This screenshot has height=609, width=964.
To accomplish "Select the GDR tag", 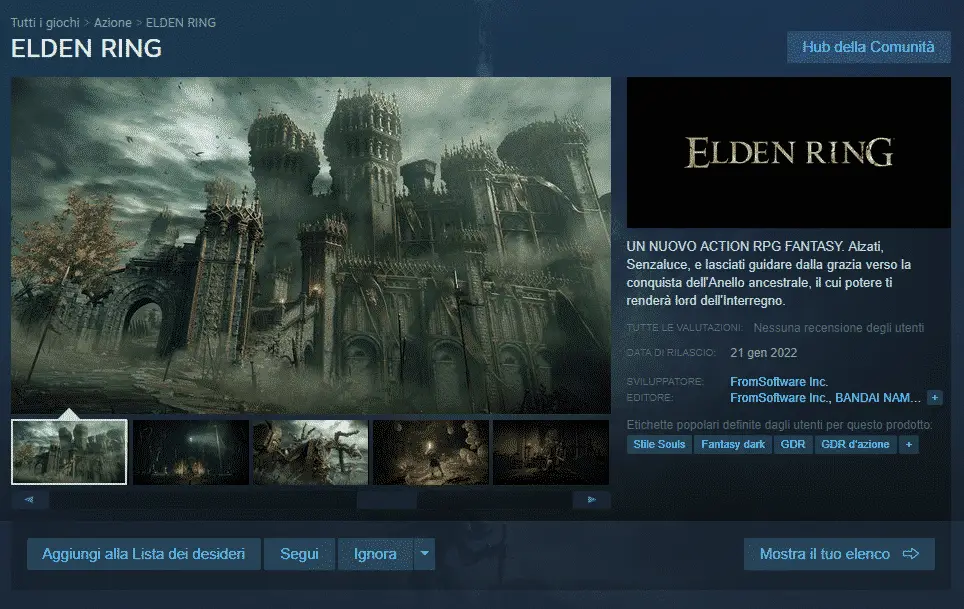I will [792, 444].
